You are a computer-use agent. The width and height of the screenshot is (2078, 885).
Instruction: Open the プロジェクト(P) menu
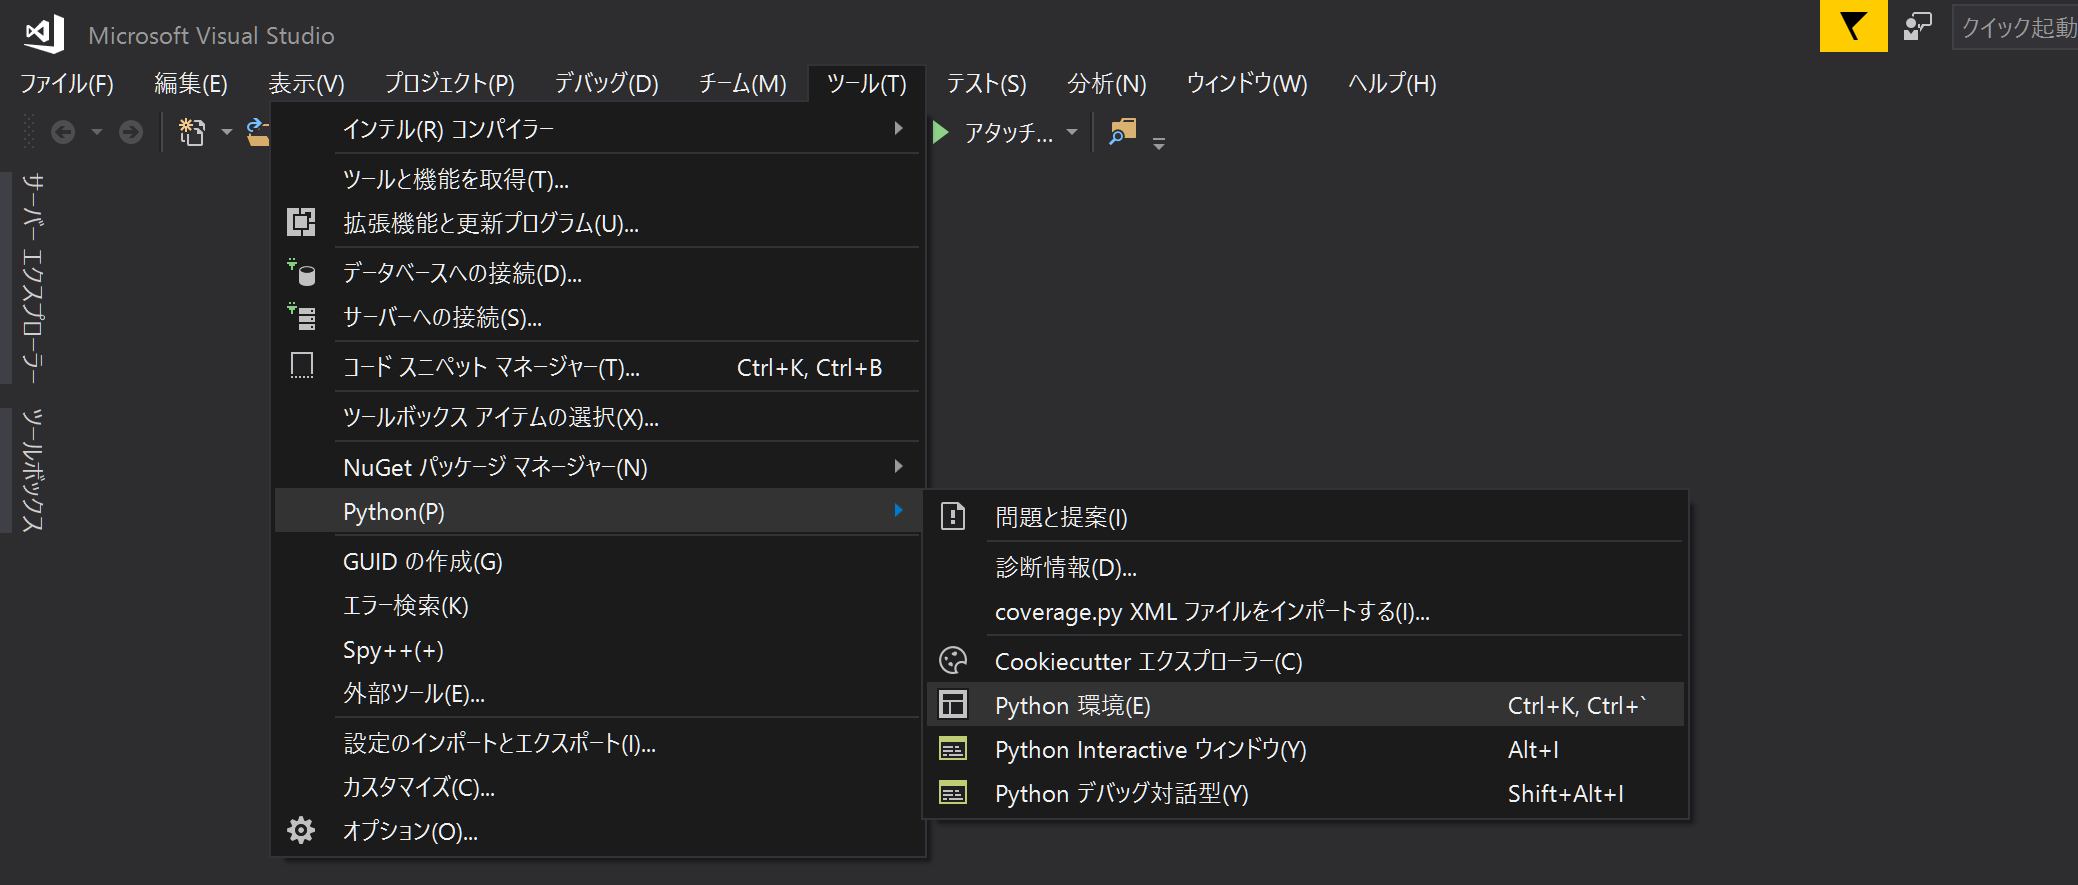tap(449, 83)
